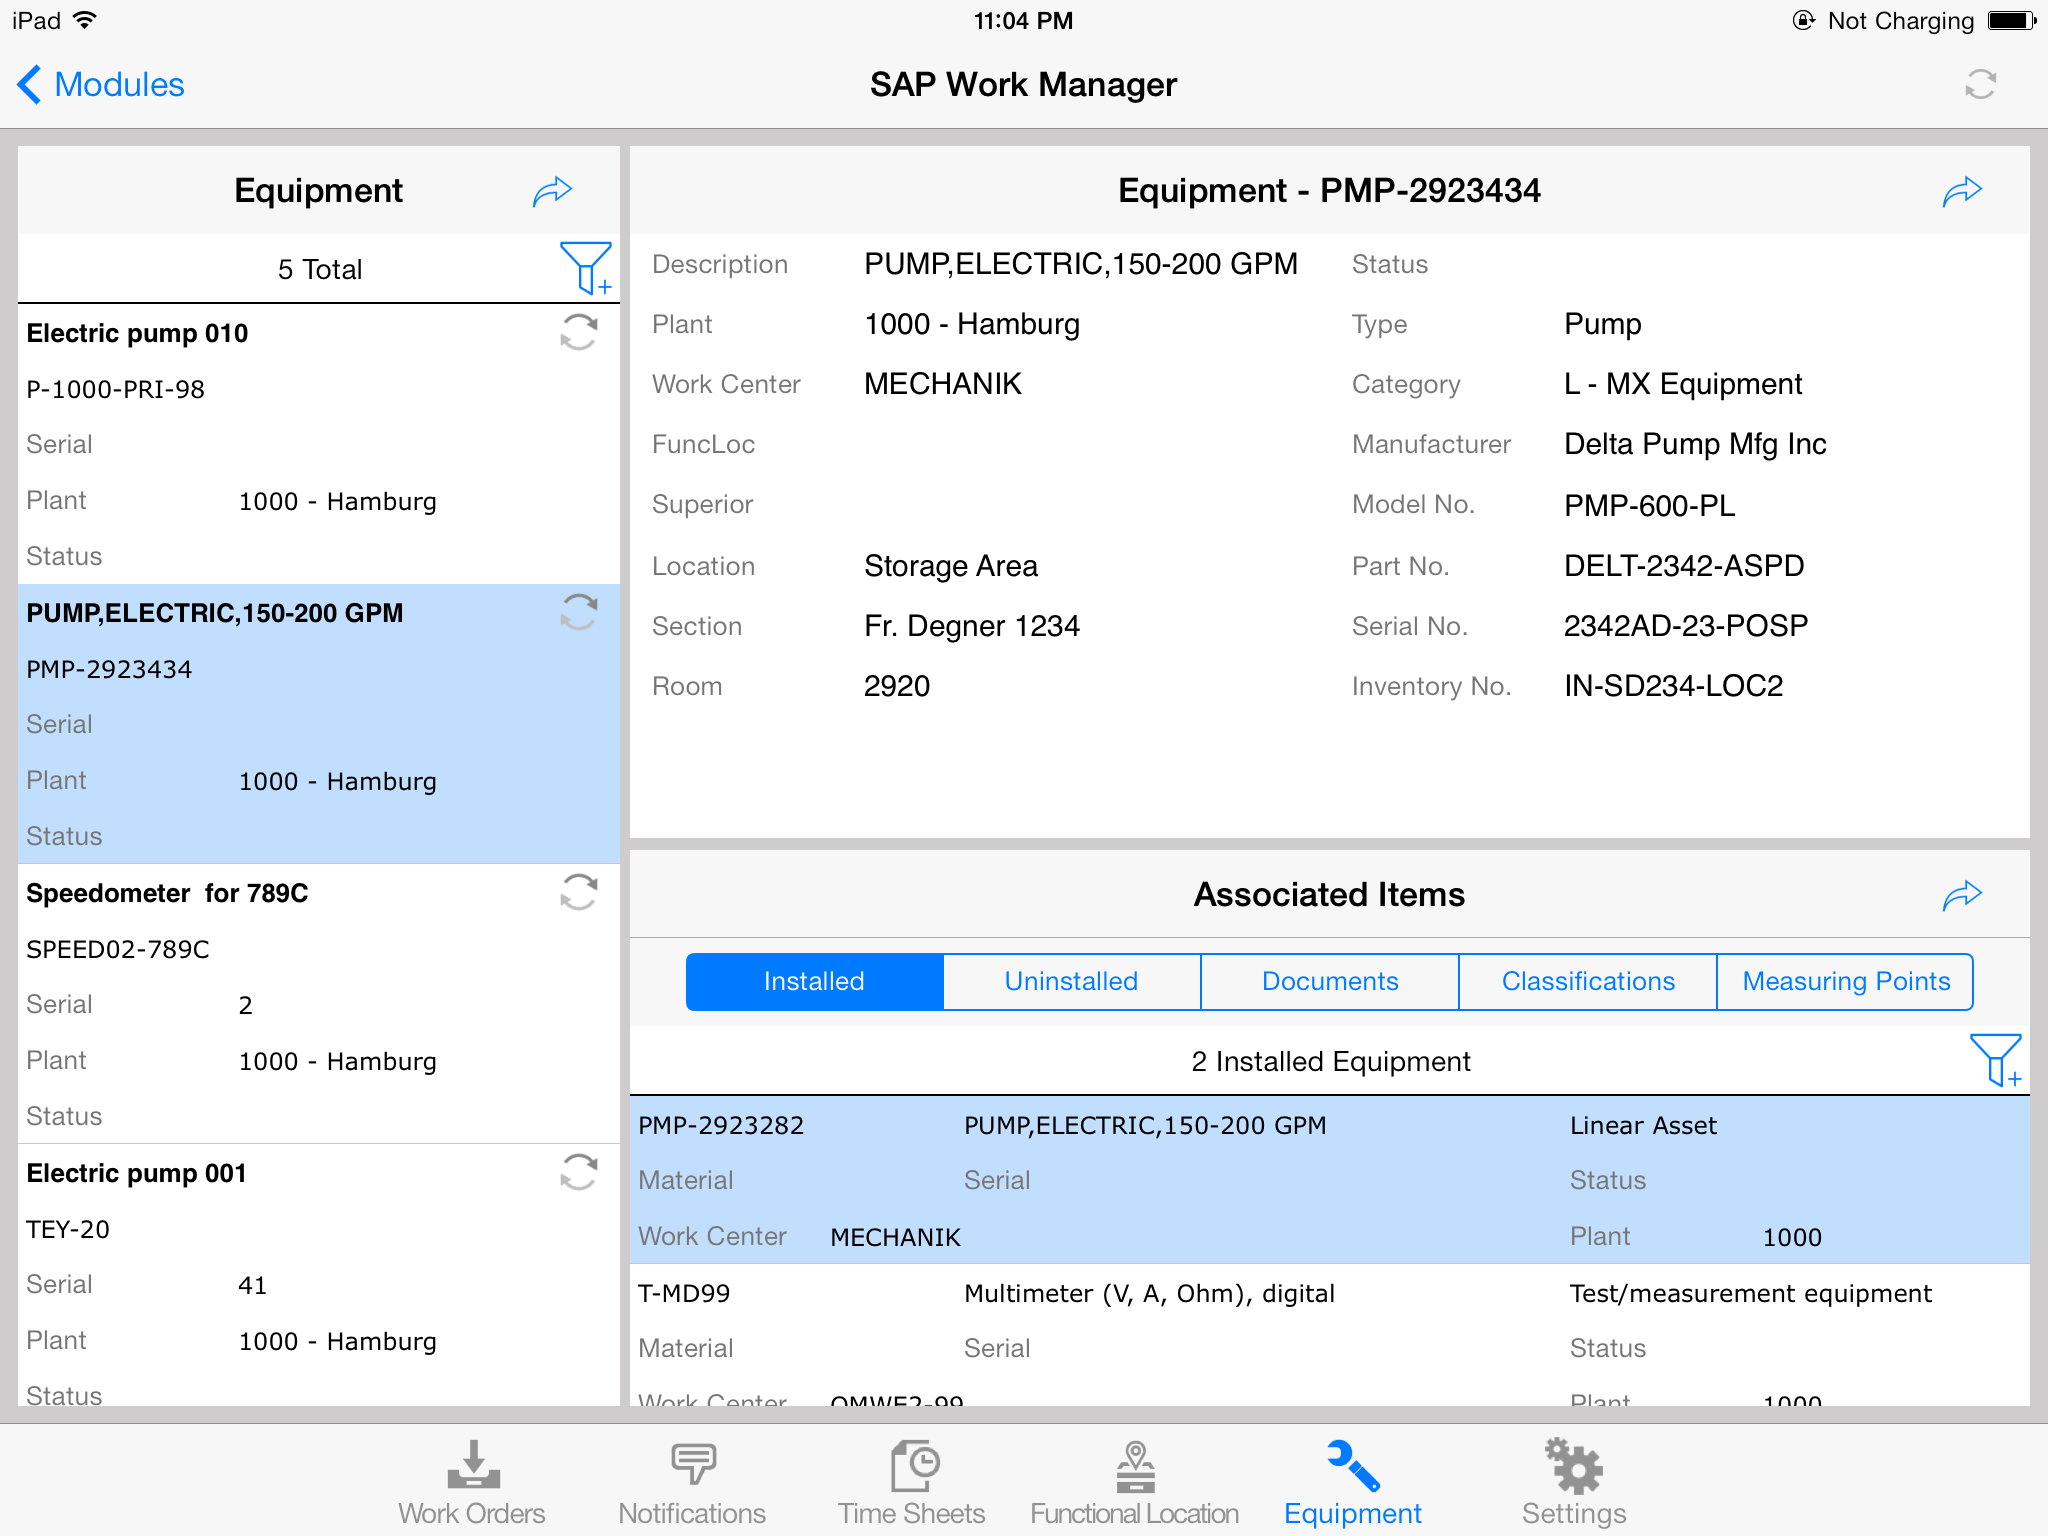Click the share arrow in Associated Items header
Screen dimensions: 2048x1536
point(1961,894)
